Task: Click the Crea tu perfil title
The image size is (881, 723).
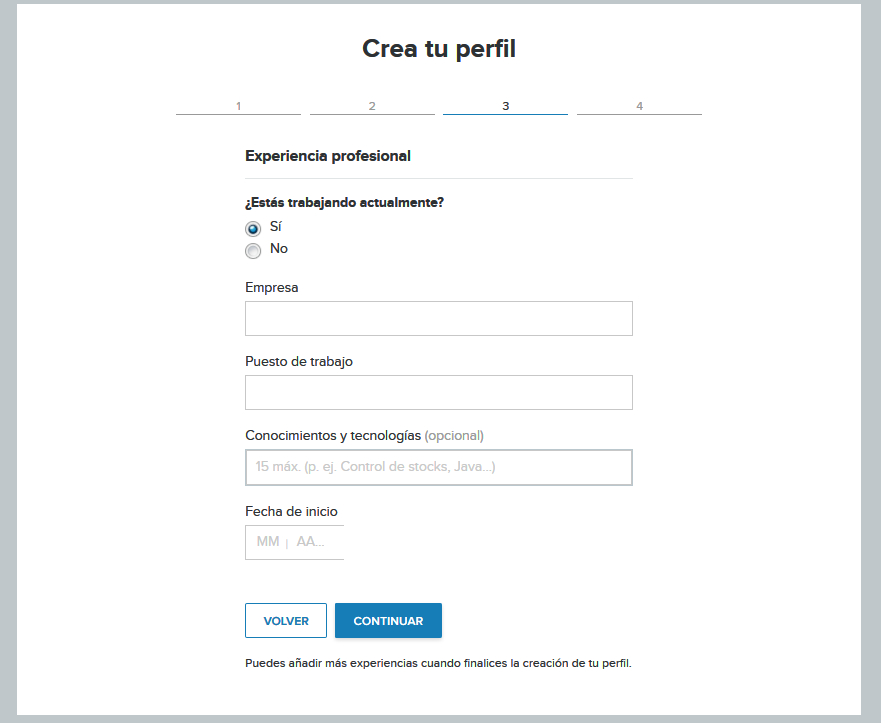Action: [439, 49]
